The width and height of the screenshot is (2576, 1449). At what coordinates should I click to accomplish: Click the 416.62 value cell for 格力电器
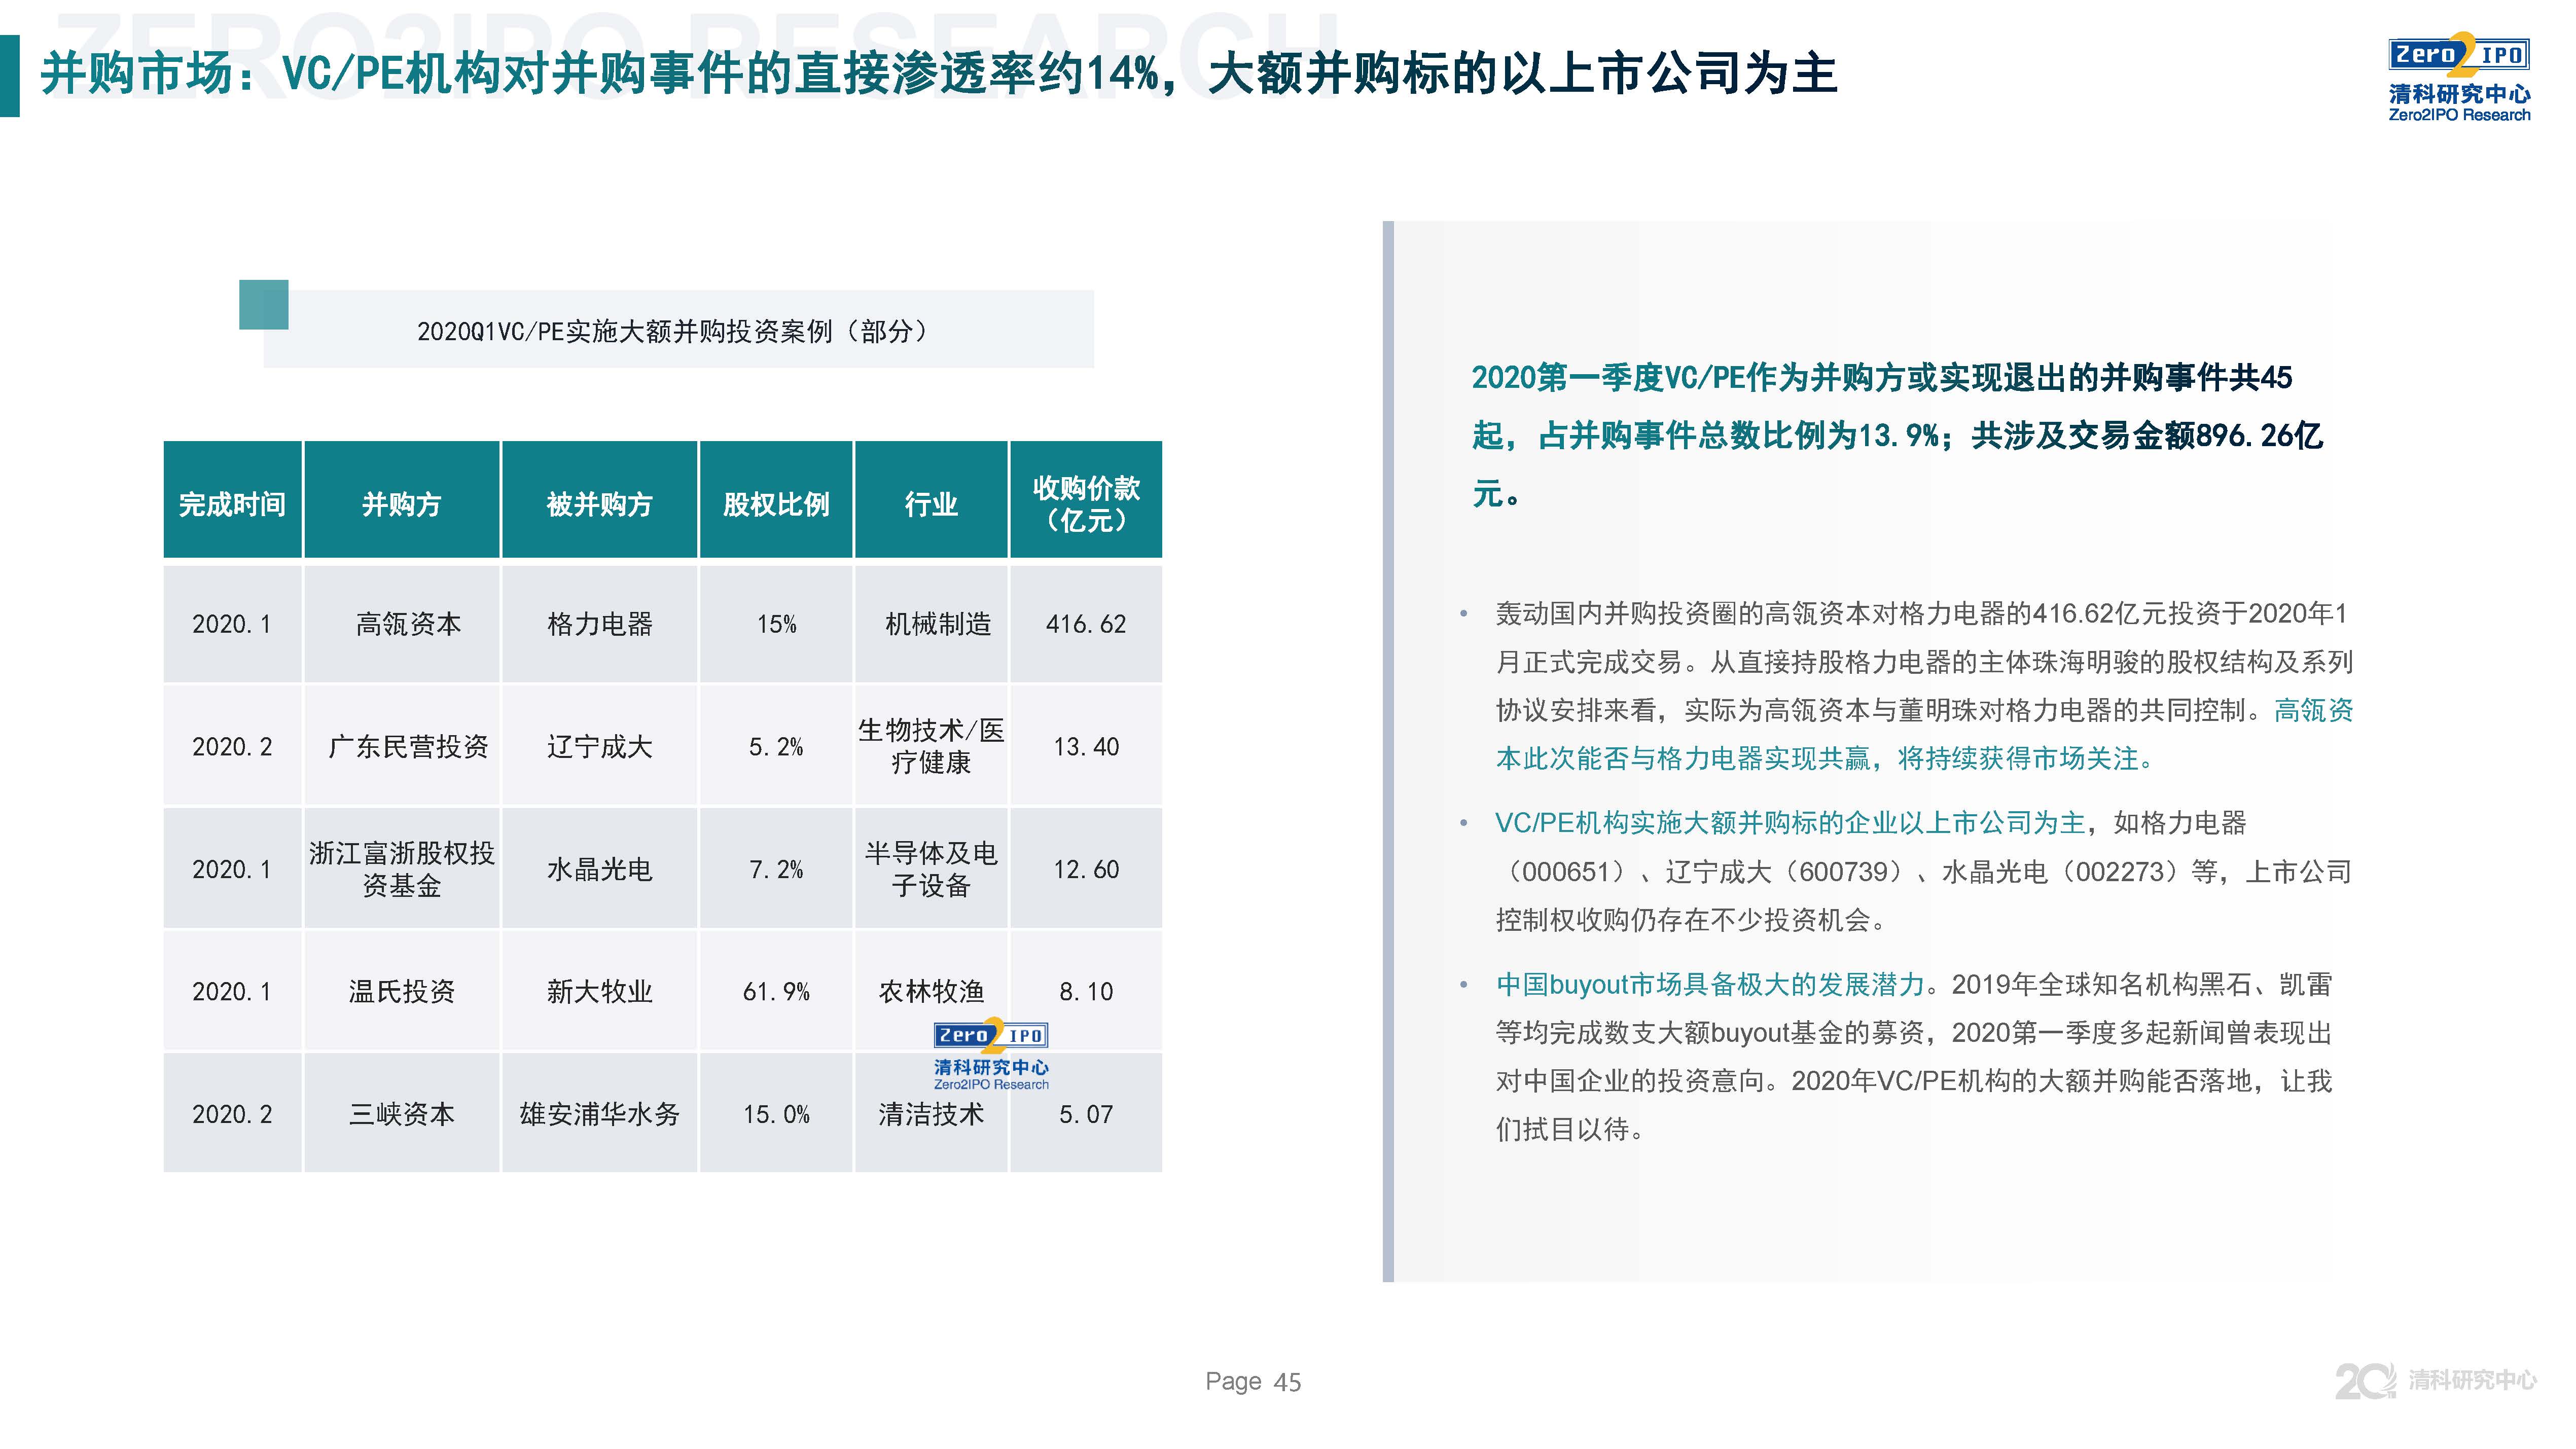click(1086, 623)
